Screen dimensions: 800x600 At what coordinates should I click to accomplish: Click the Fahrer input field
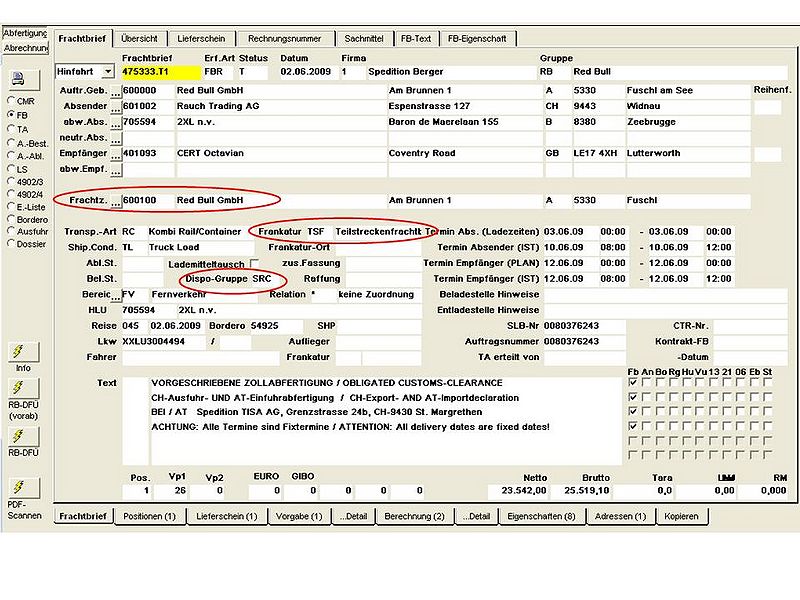(201, 358)
